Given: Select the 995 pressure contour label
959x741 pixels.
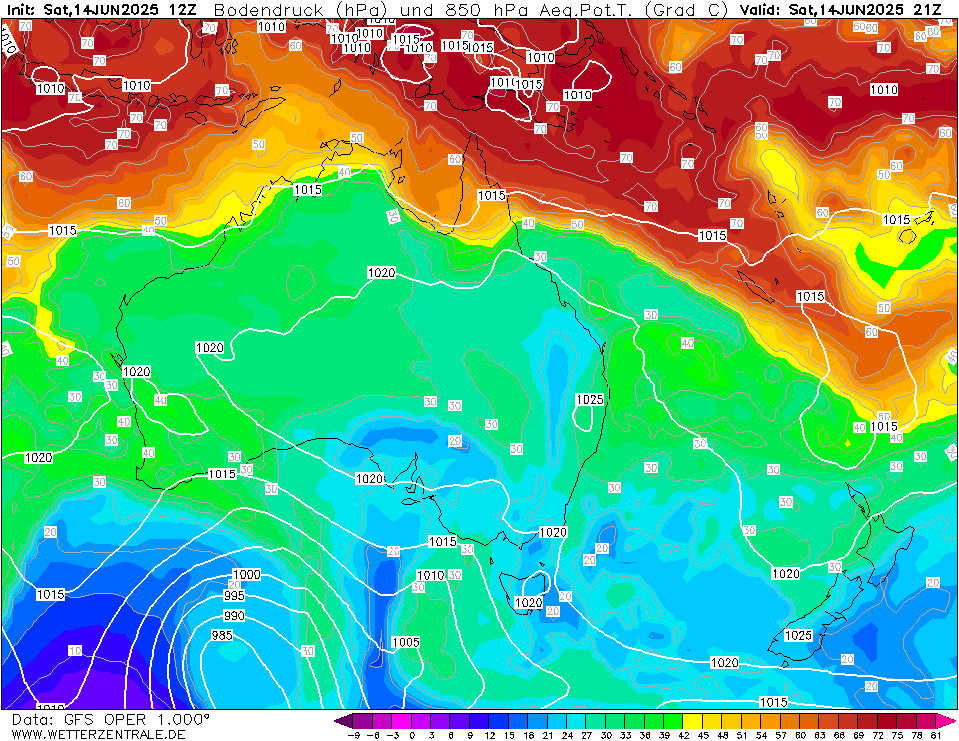Looking at the screenshot, I should click(x=234, y=595).
